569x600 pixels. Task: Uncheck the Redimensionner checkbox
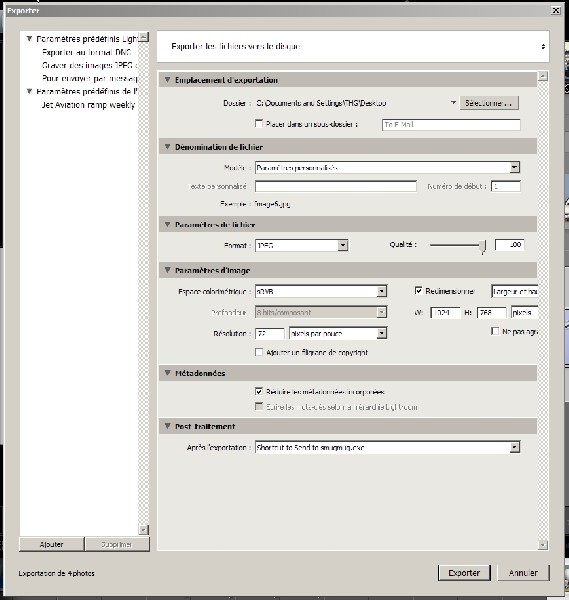pos(419,291)
